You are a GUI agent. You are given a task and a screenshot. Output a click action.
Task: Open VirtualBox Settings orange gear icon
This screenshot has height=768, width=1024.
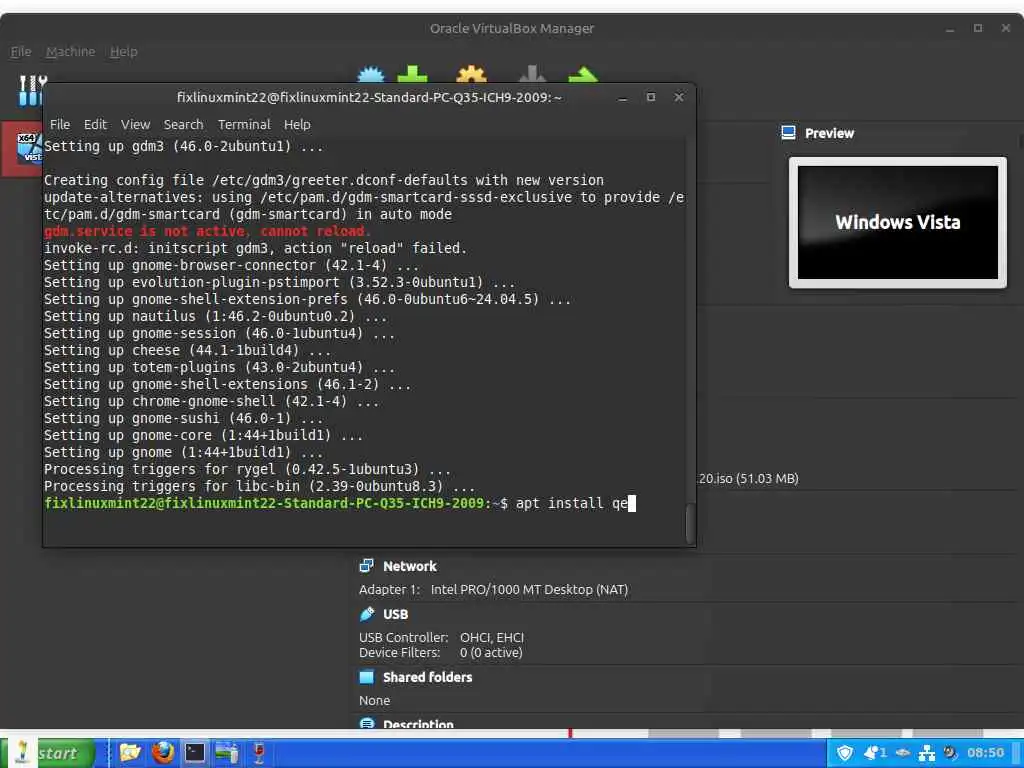[x=472, y=74]
